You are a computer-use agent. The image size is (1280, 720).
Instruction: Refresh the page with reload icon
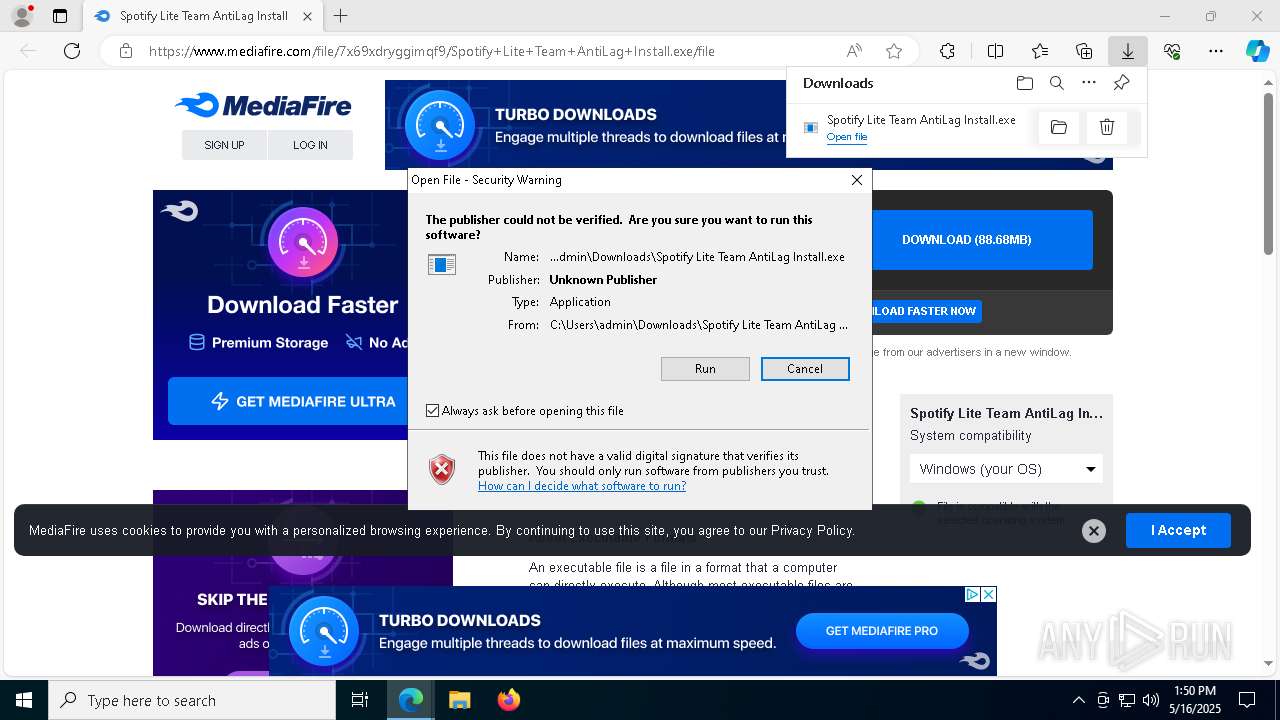[x=72, y=51]
